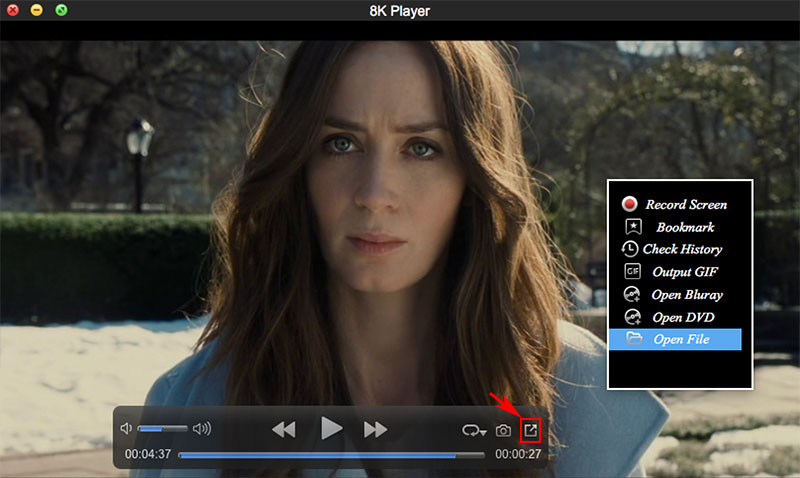Select Record Screen from the menu

[x=685, y=204]
